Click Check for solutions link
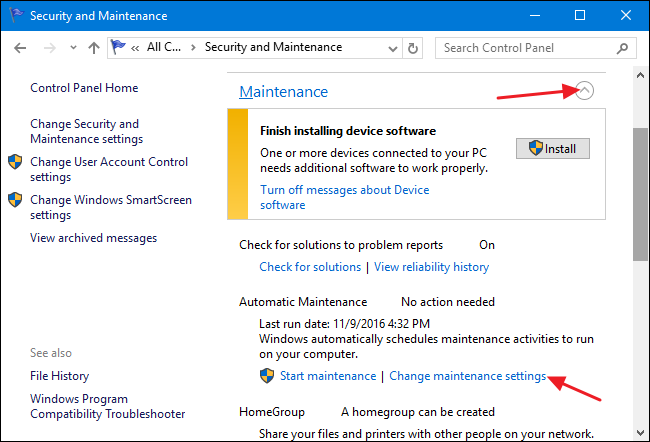 pos(310,267)
